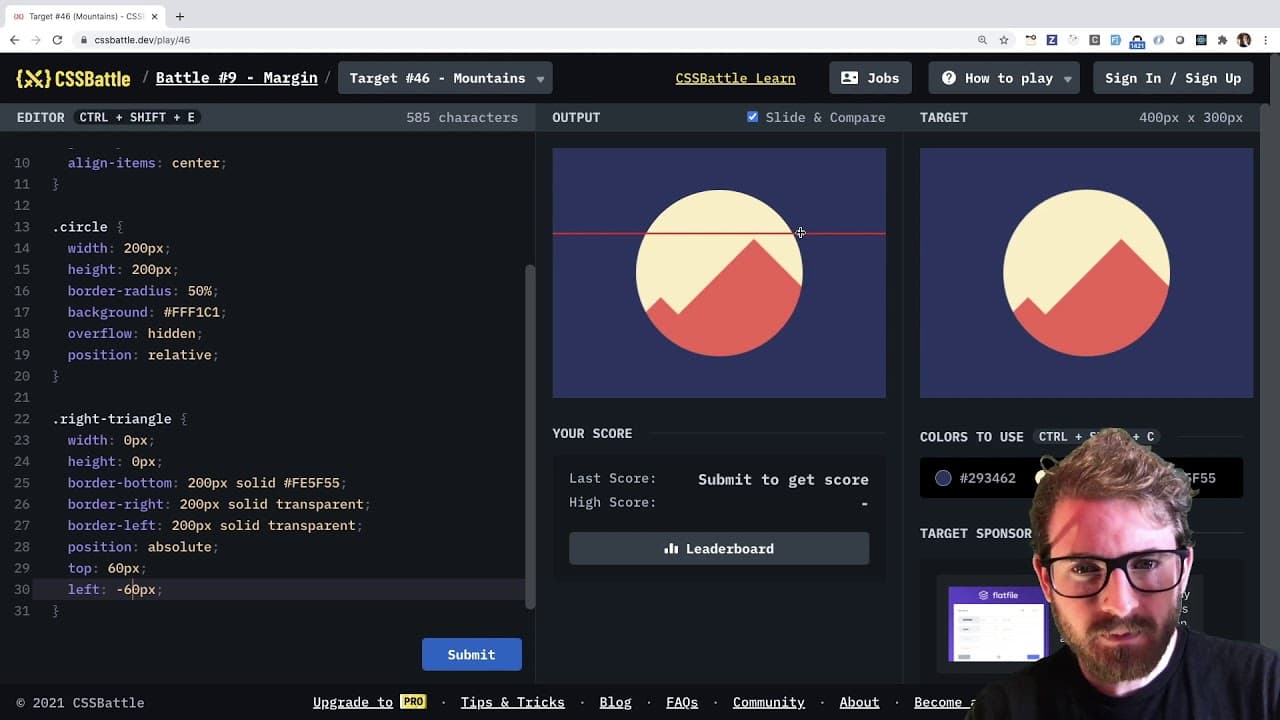Click the zoom magnifier icon in address bar
Viewport: 1280px width, 720px height.
(x=983, y=40)
